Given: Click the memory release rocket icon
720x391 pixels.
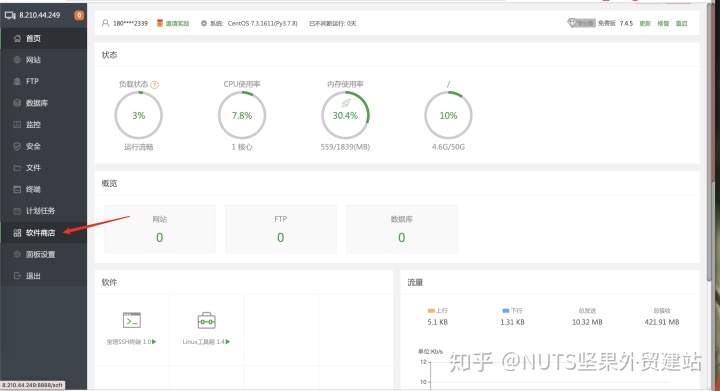Looking at the screenshot, I should click(345, 104).
